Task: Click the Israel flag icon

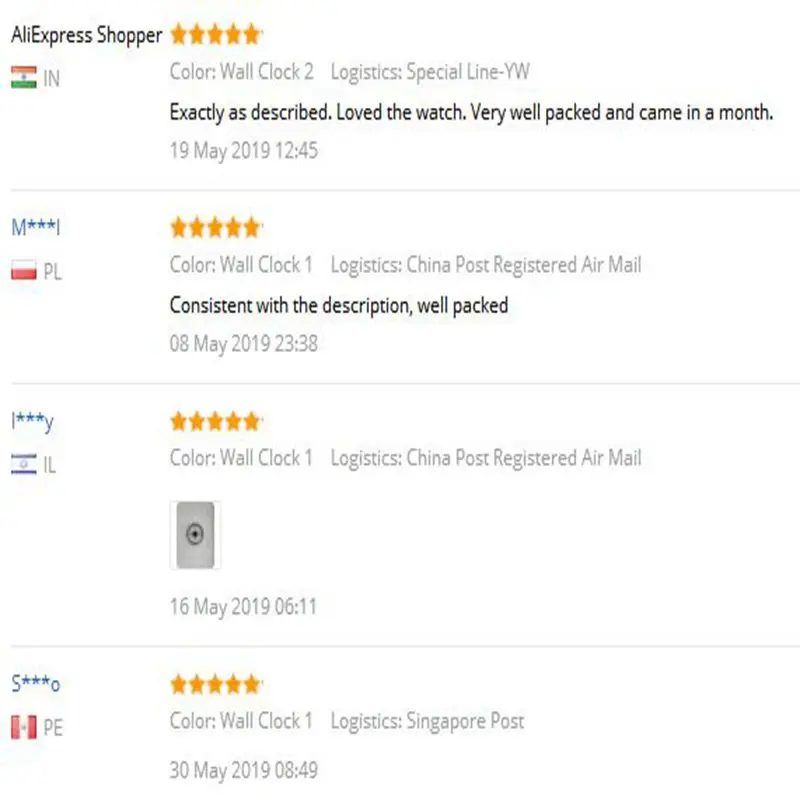Action: click(x=23, y=464)
